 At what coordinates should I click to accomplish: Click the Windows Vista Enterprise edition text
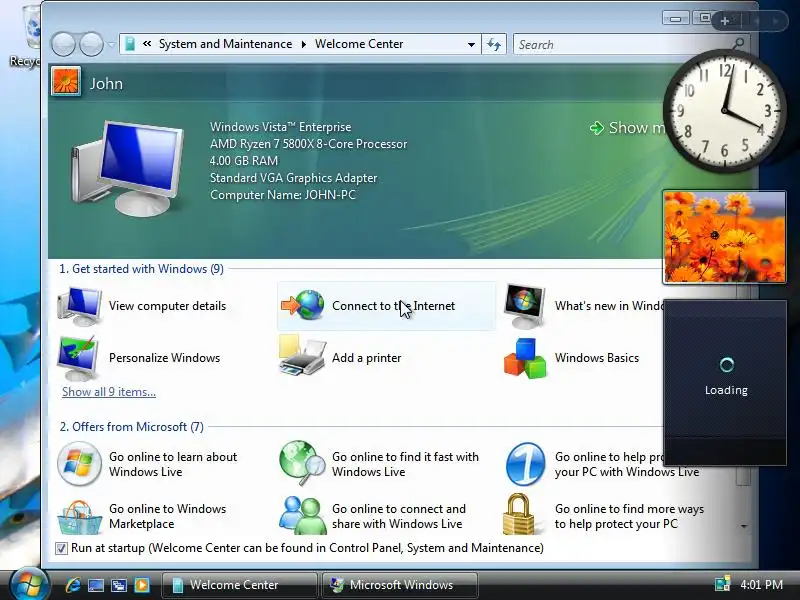pyautogui.click(x=280, y=127)
